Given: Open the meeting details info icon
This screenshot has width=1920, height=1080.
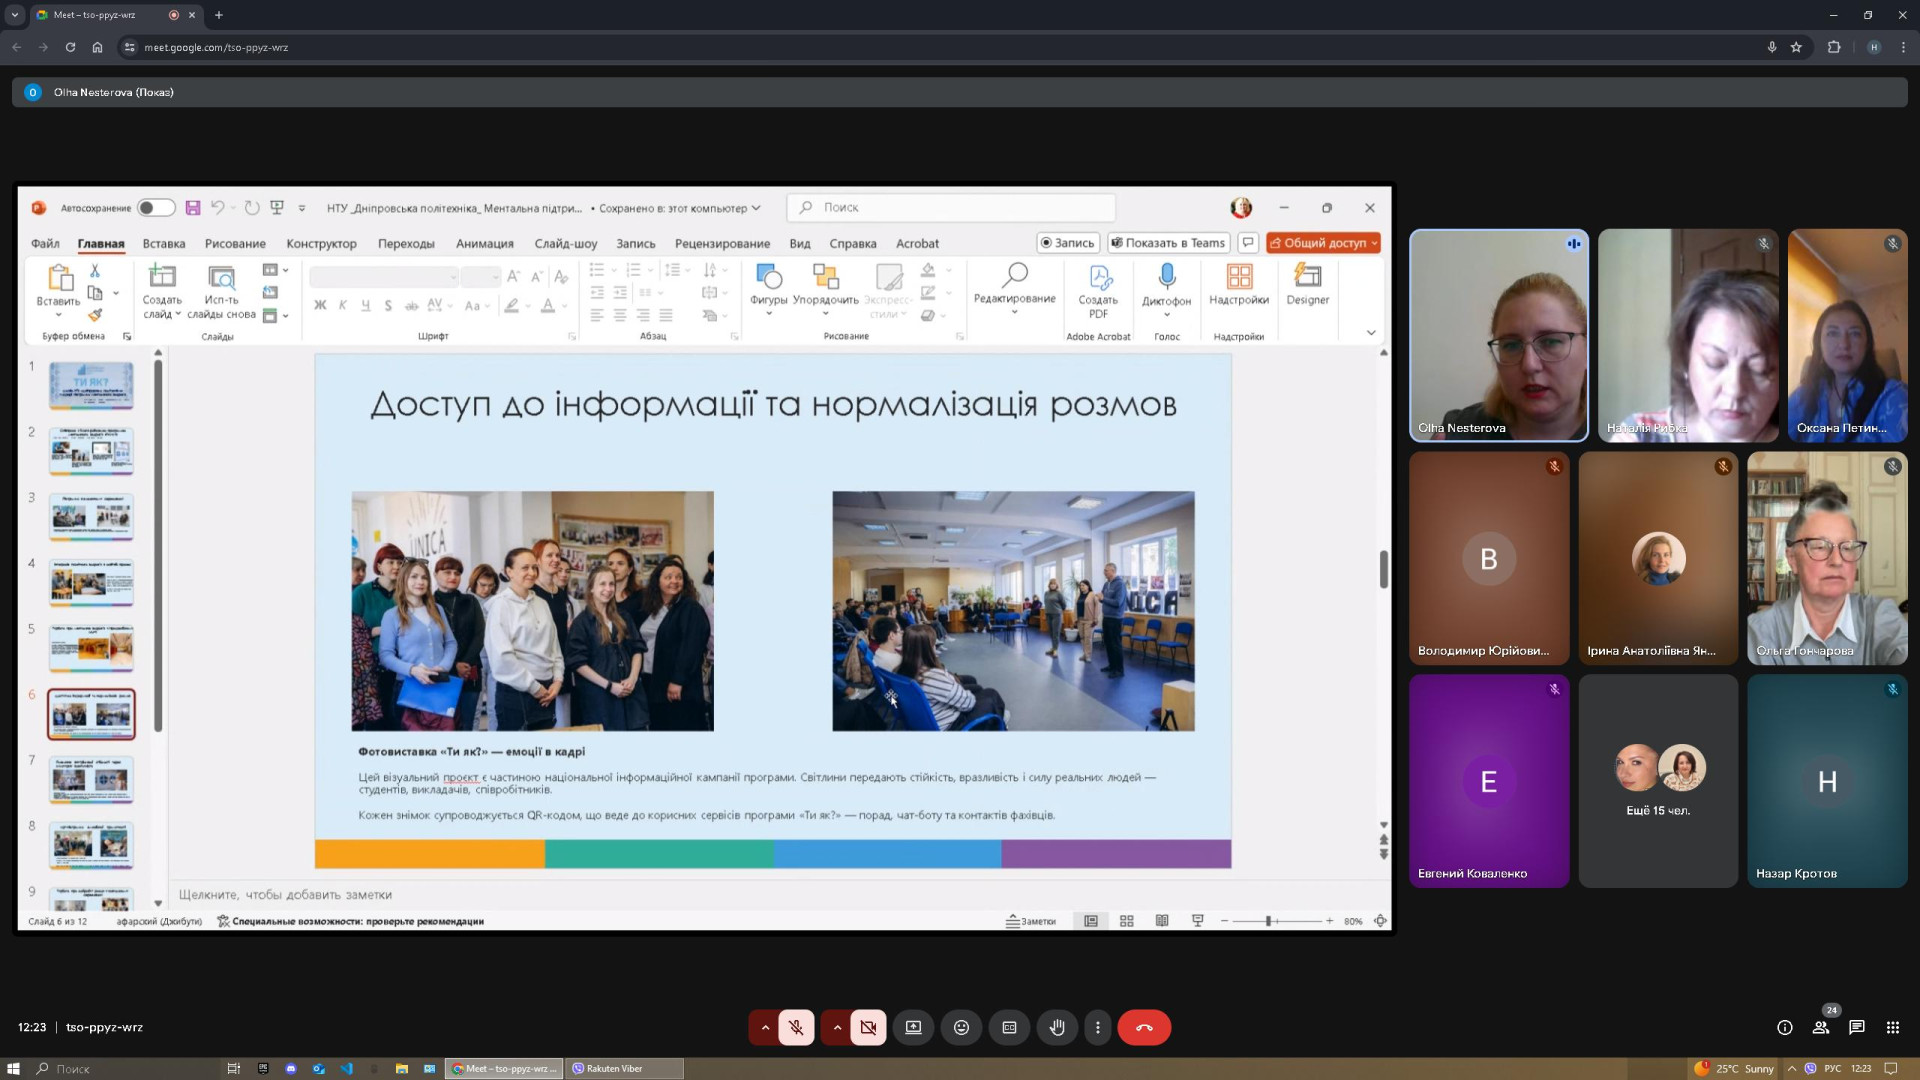Looking at the screenshot, I should tap(1784, 1027).
